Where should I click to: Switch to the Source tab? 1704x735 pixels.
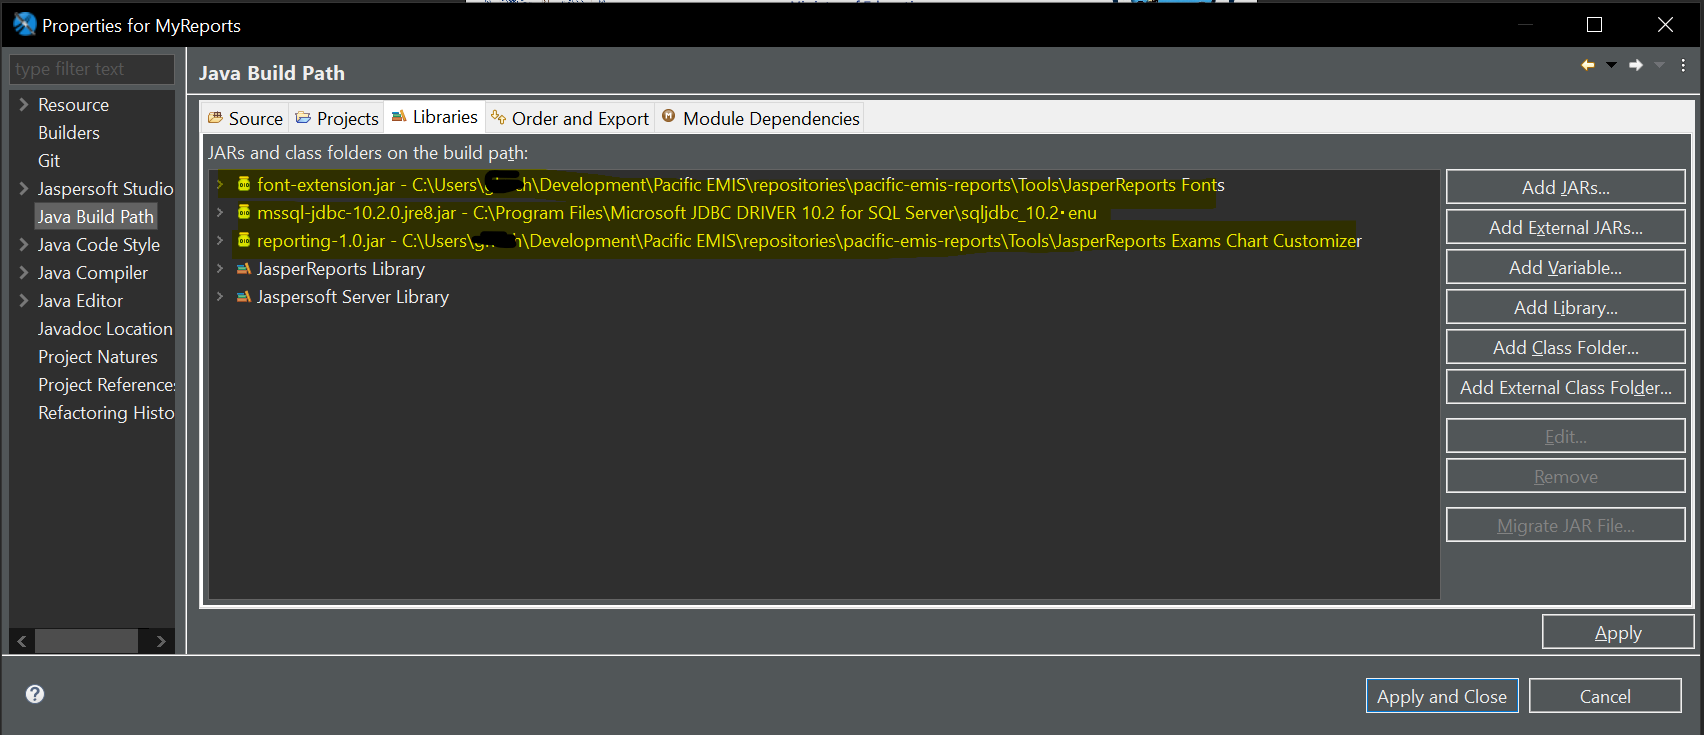pos(246,118)
